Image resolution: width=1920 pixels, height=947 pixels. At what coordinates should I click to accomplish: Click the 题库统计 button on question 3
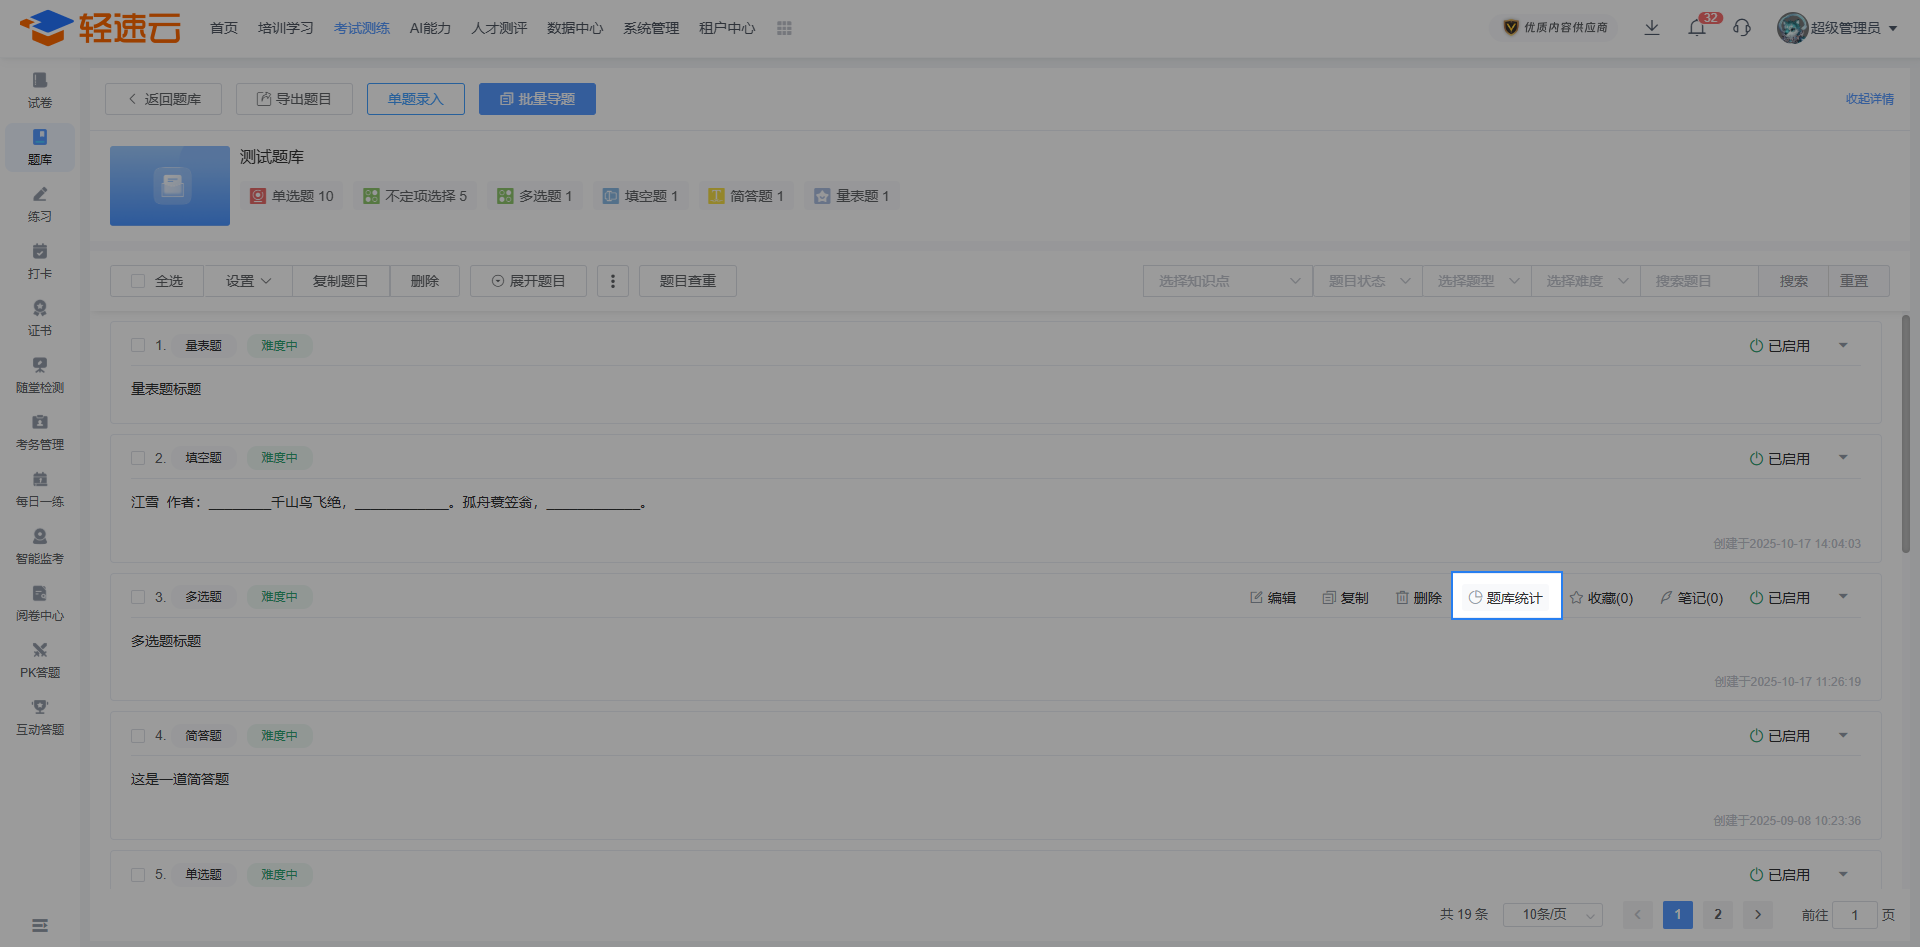tap(1506, 597)
